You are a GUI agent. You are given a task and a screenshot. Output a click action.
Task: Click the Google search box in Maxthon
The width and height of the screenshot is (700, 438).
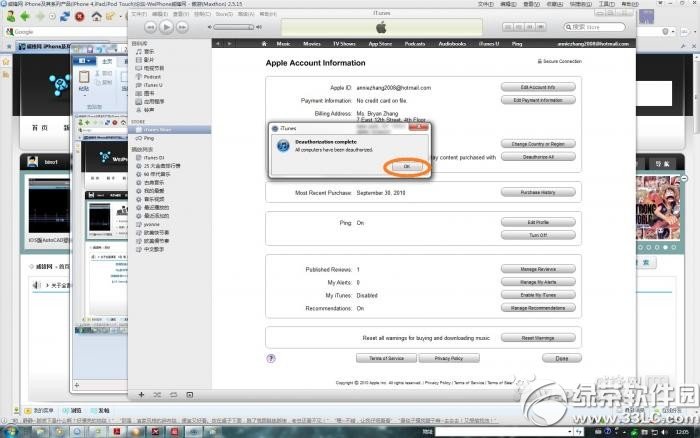[67, 32]
